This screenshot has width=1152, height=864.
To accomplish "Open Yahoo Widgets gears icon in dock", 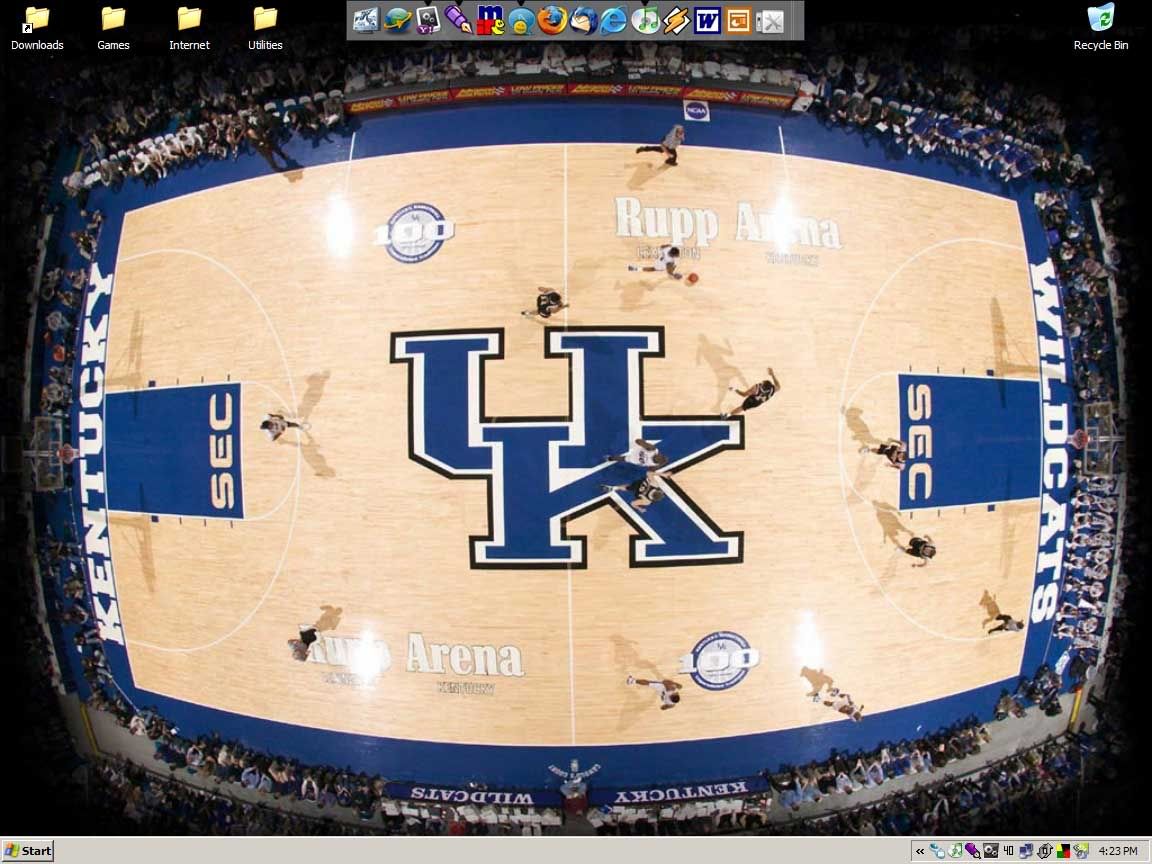I will click(428, 20).
